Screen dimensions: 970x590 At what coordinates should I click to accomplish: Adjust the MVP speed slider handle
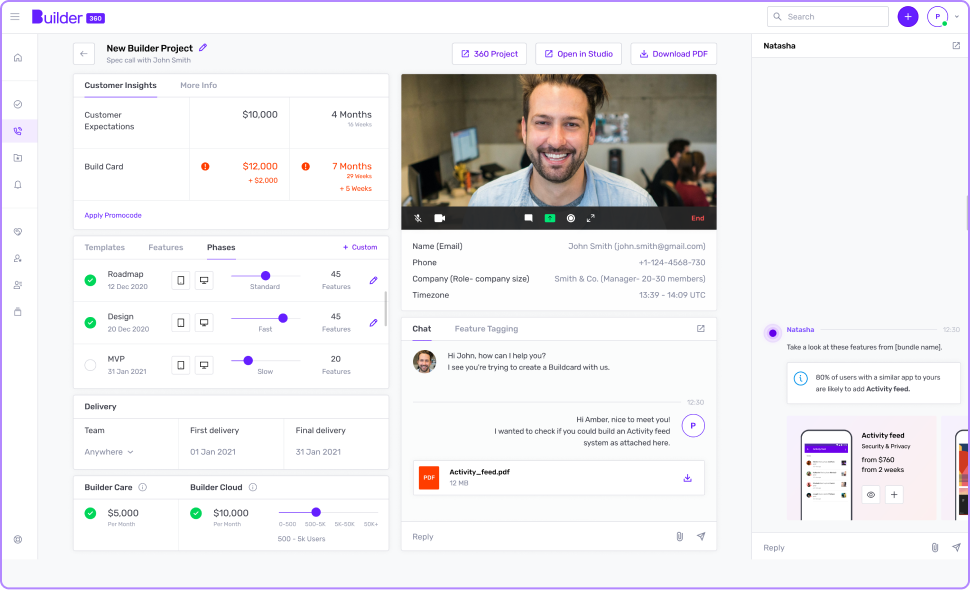(248, 361)
